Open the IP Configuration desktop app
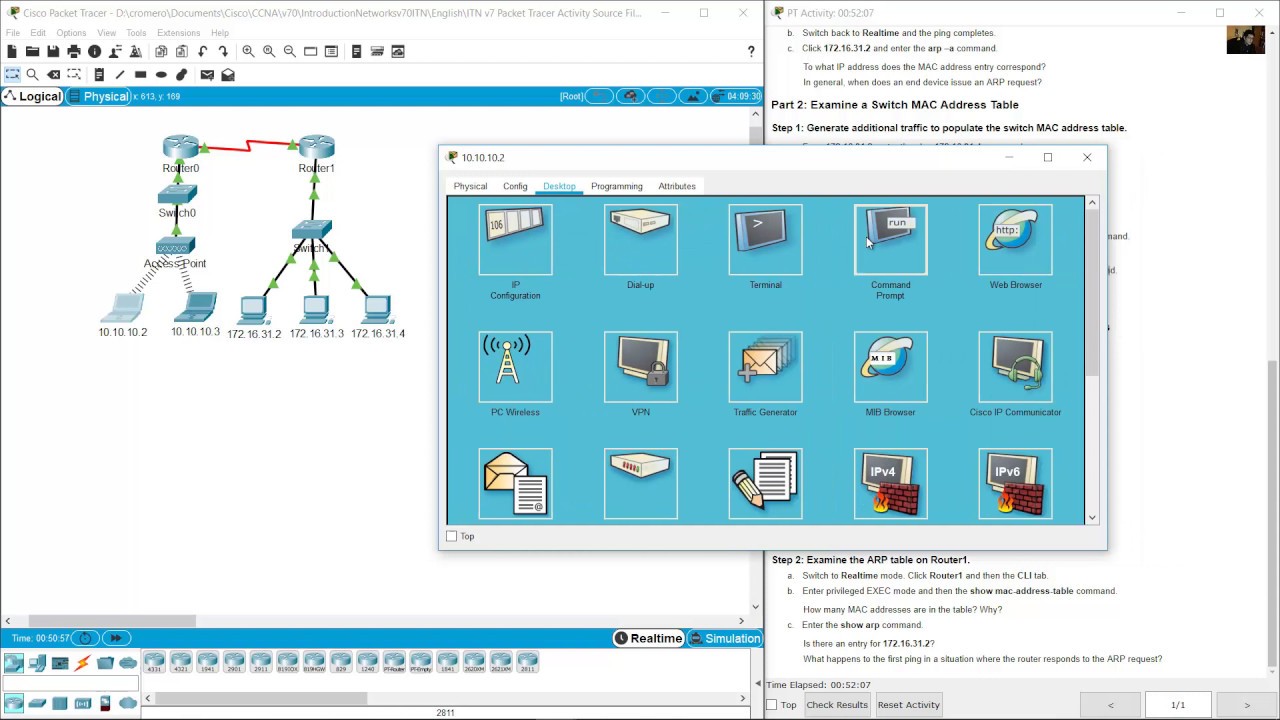The image size is (1280, 720). point(515,240)
